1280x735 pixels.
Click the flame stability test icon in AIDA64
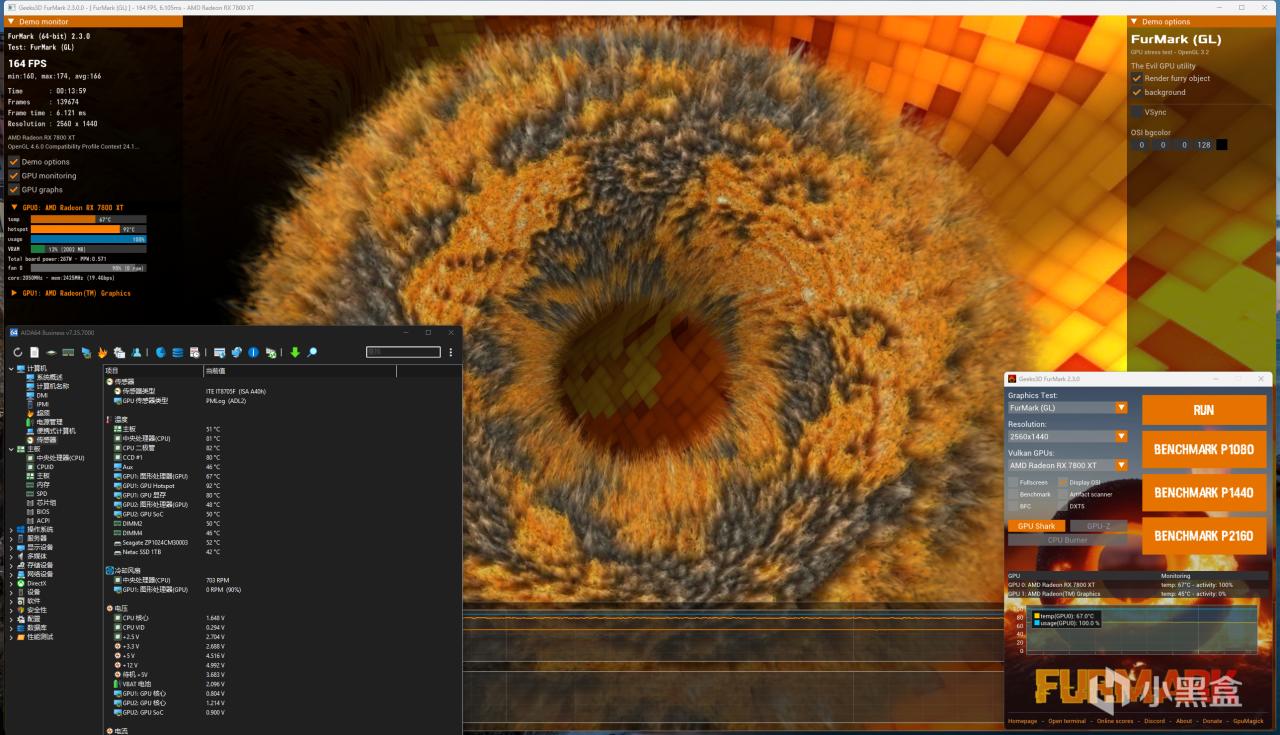[102, 352]
